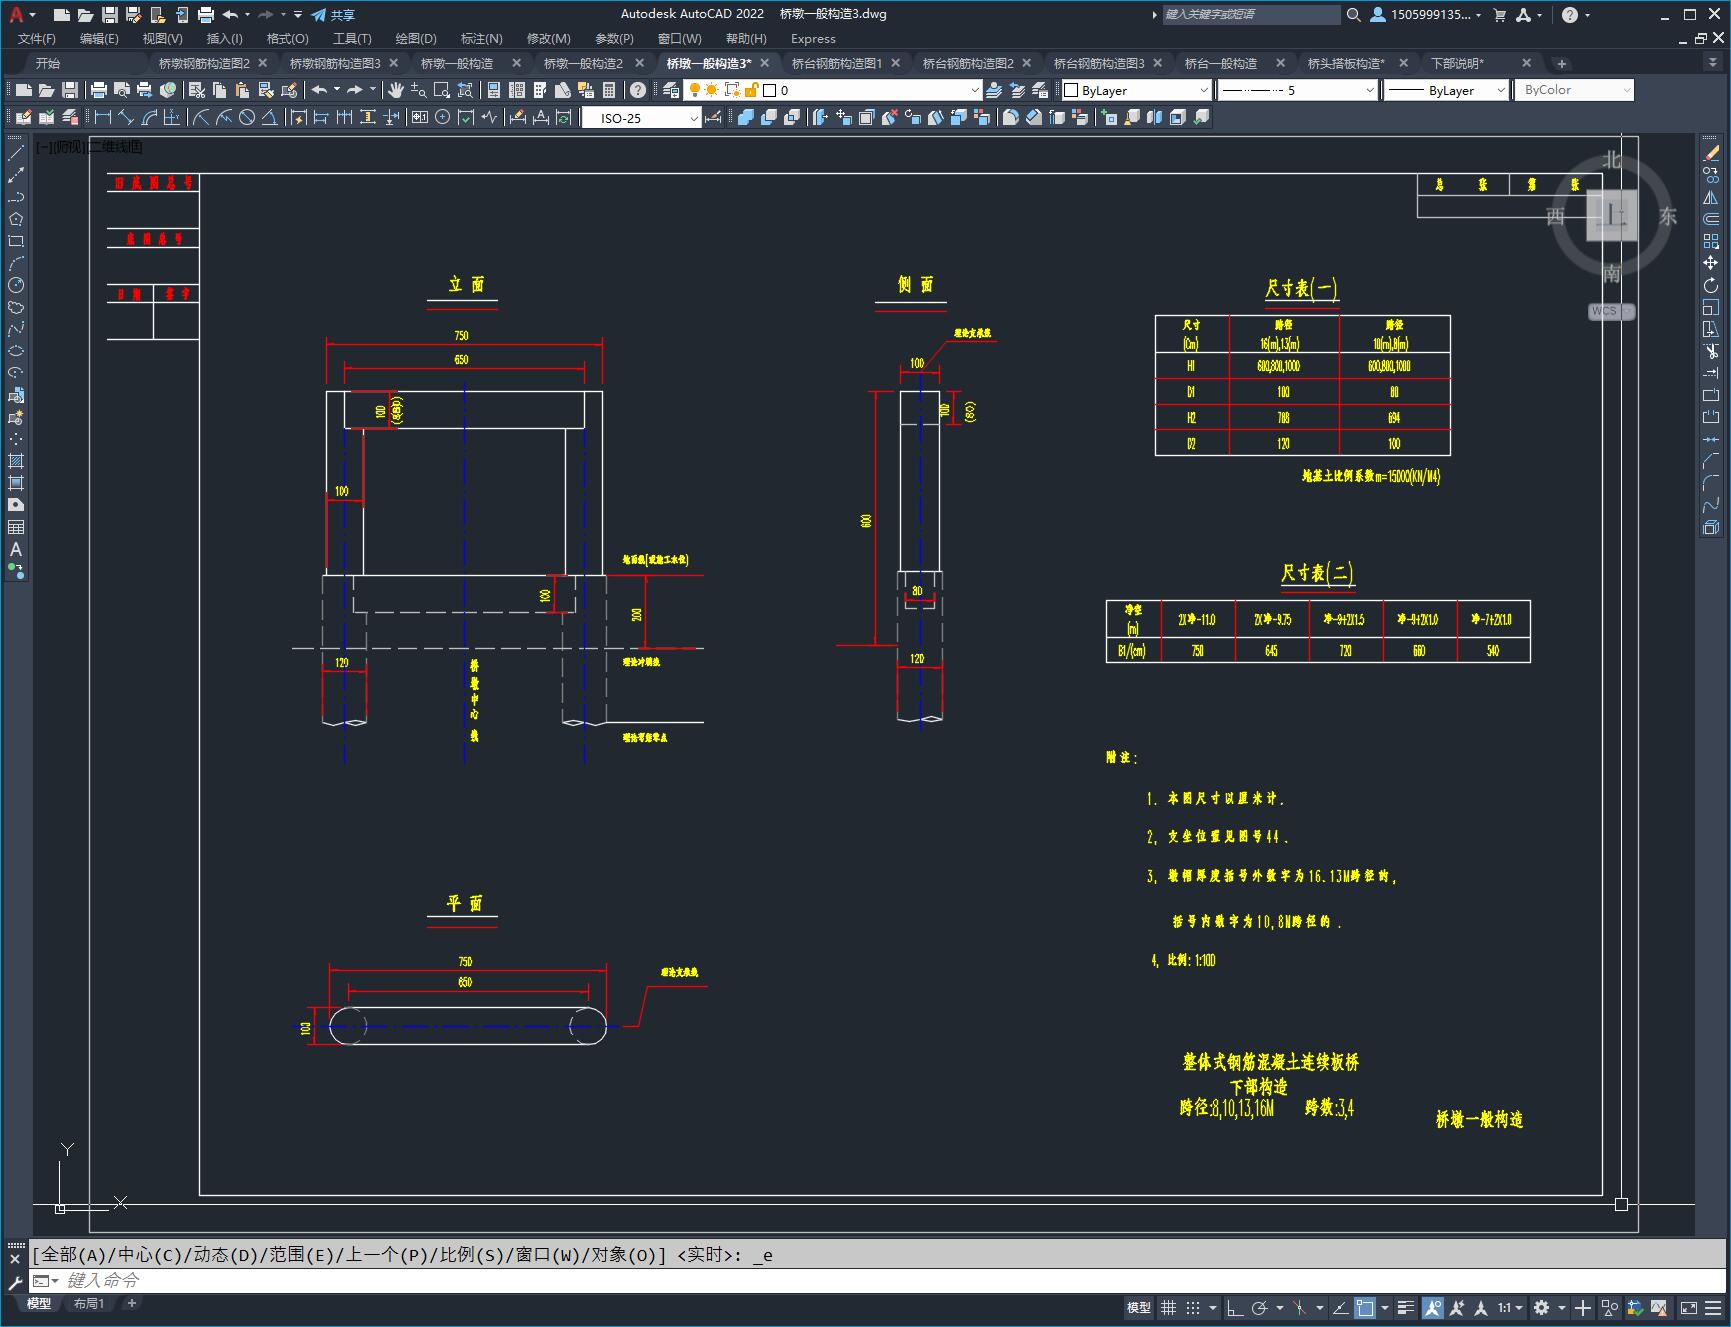This screenshot has width=1731, height=1327.
Task: Select the Circle draw tool
Action: pyautogui.click(x=16, y=285)
